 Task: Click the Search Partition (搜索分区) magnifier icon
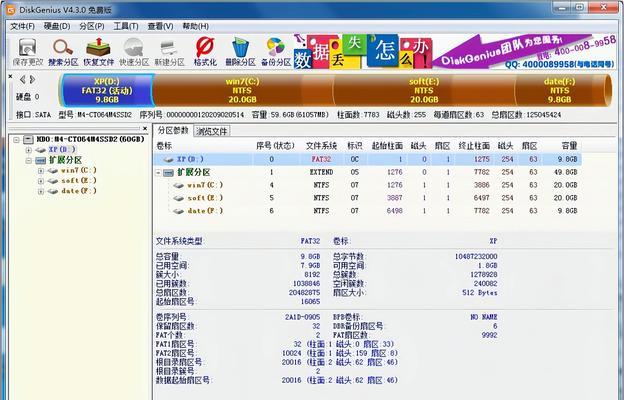[63, 48]
